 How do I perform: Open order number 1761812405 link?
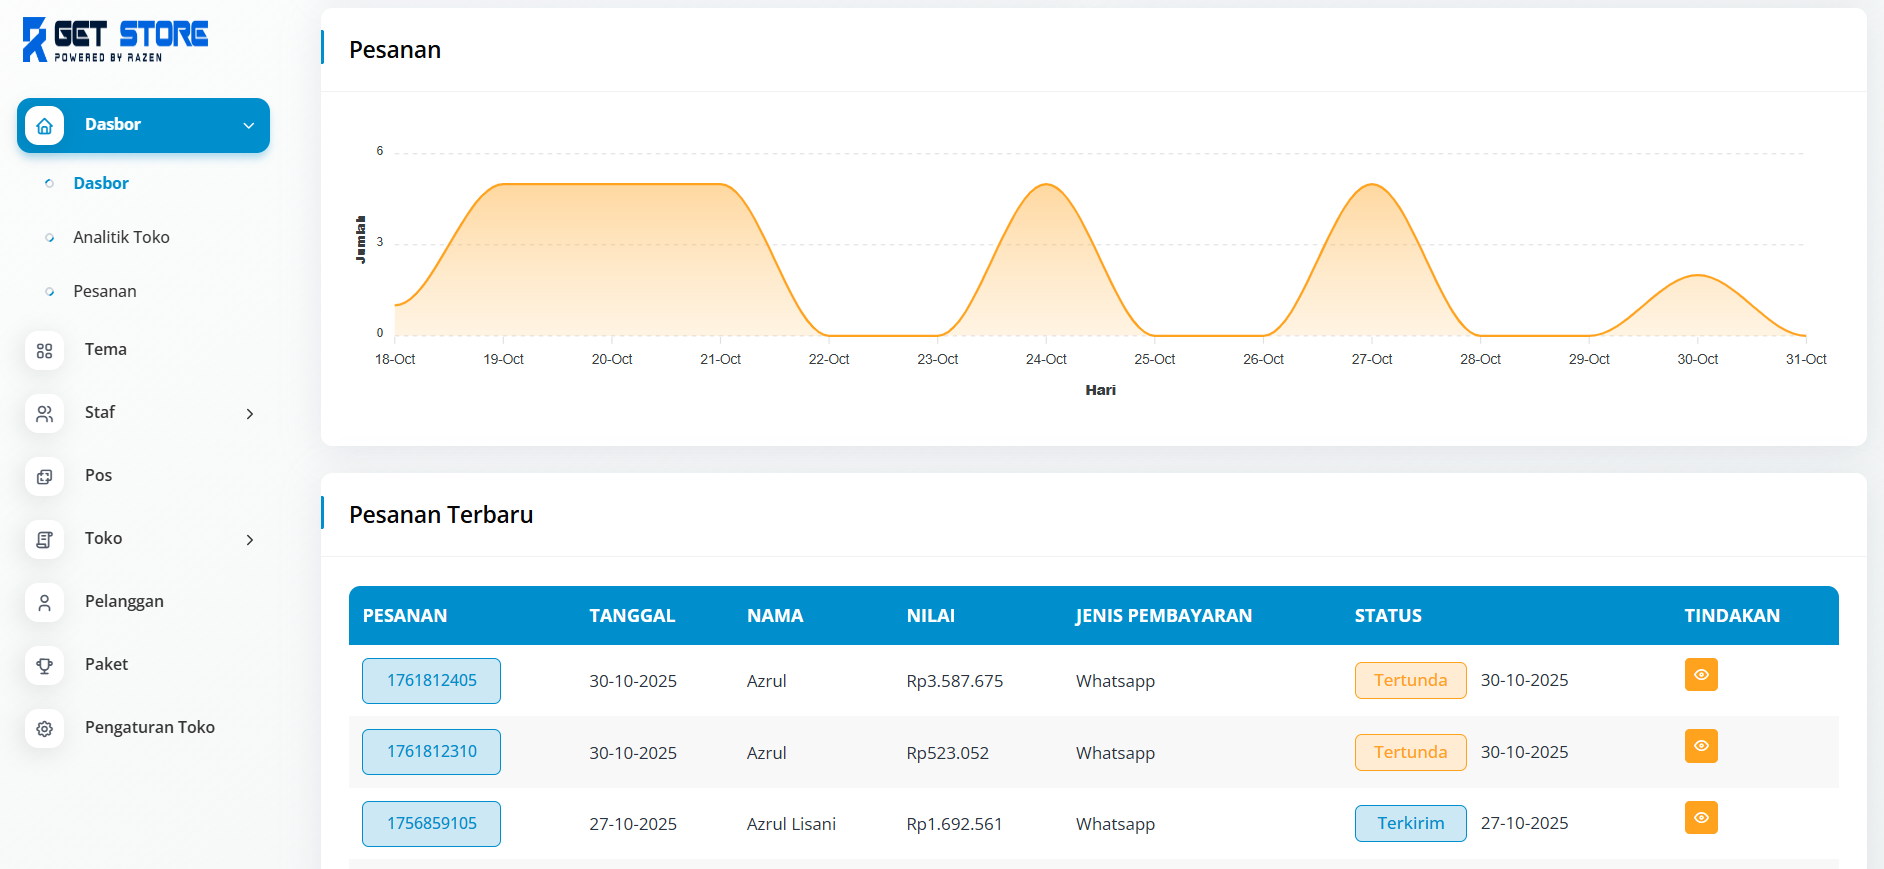coord(432,681)
